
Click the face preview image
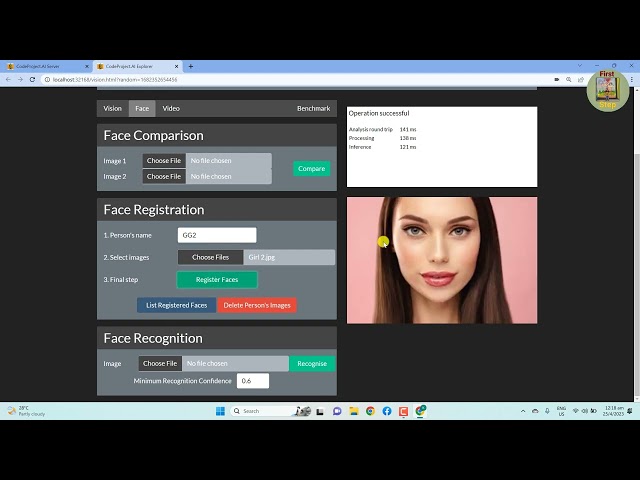pyautogui.click(x=442, y=260)
